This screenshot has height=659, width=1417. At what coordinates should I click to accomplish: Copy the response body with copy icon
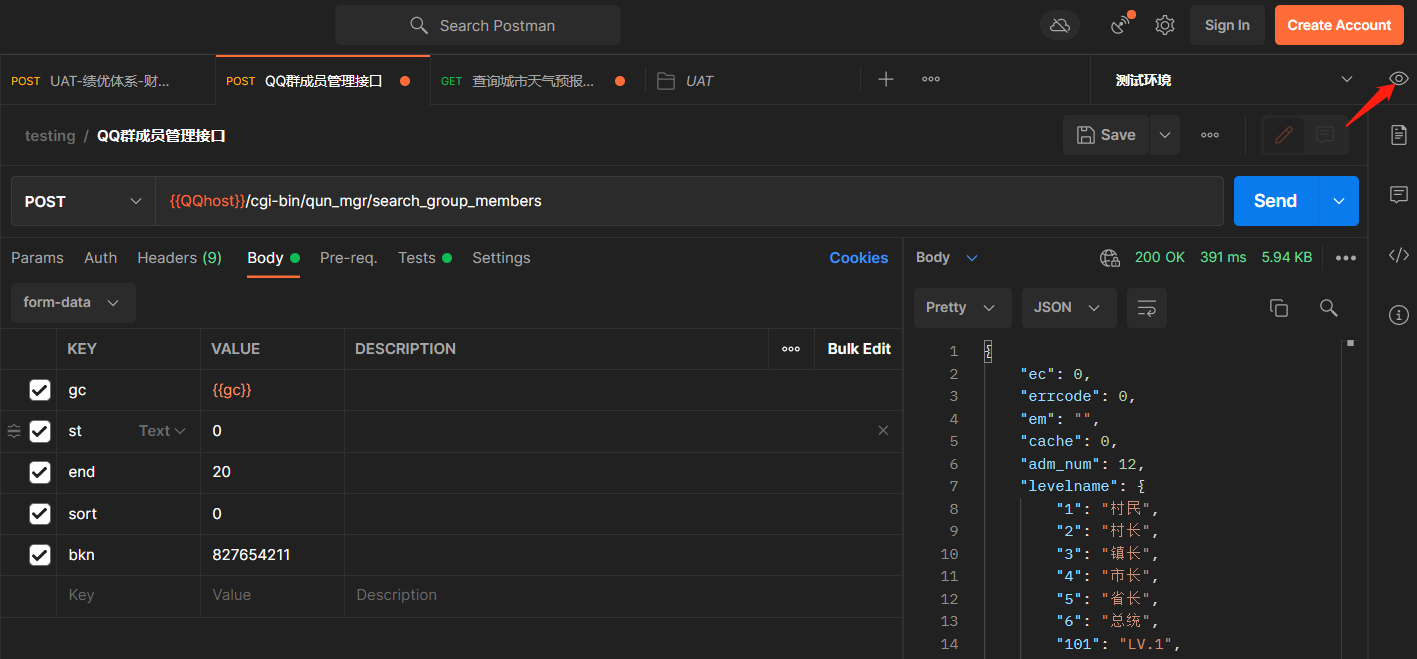[x=1279, y=308]
